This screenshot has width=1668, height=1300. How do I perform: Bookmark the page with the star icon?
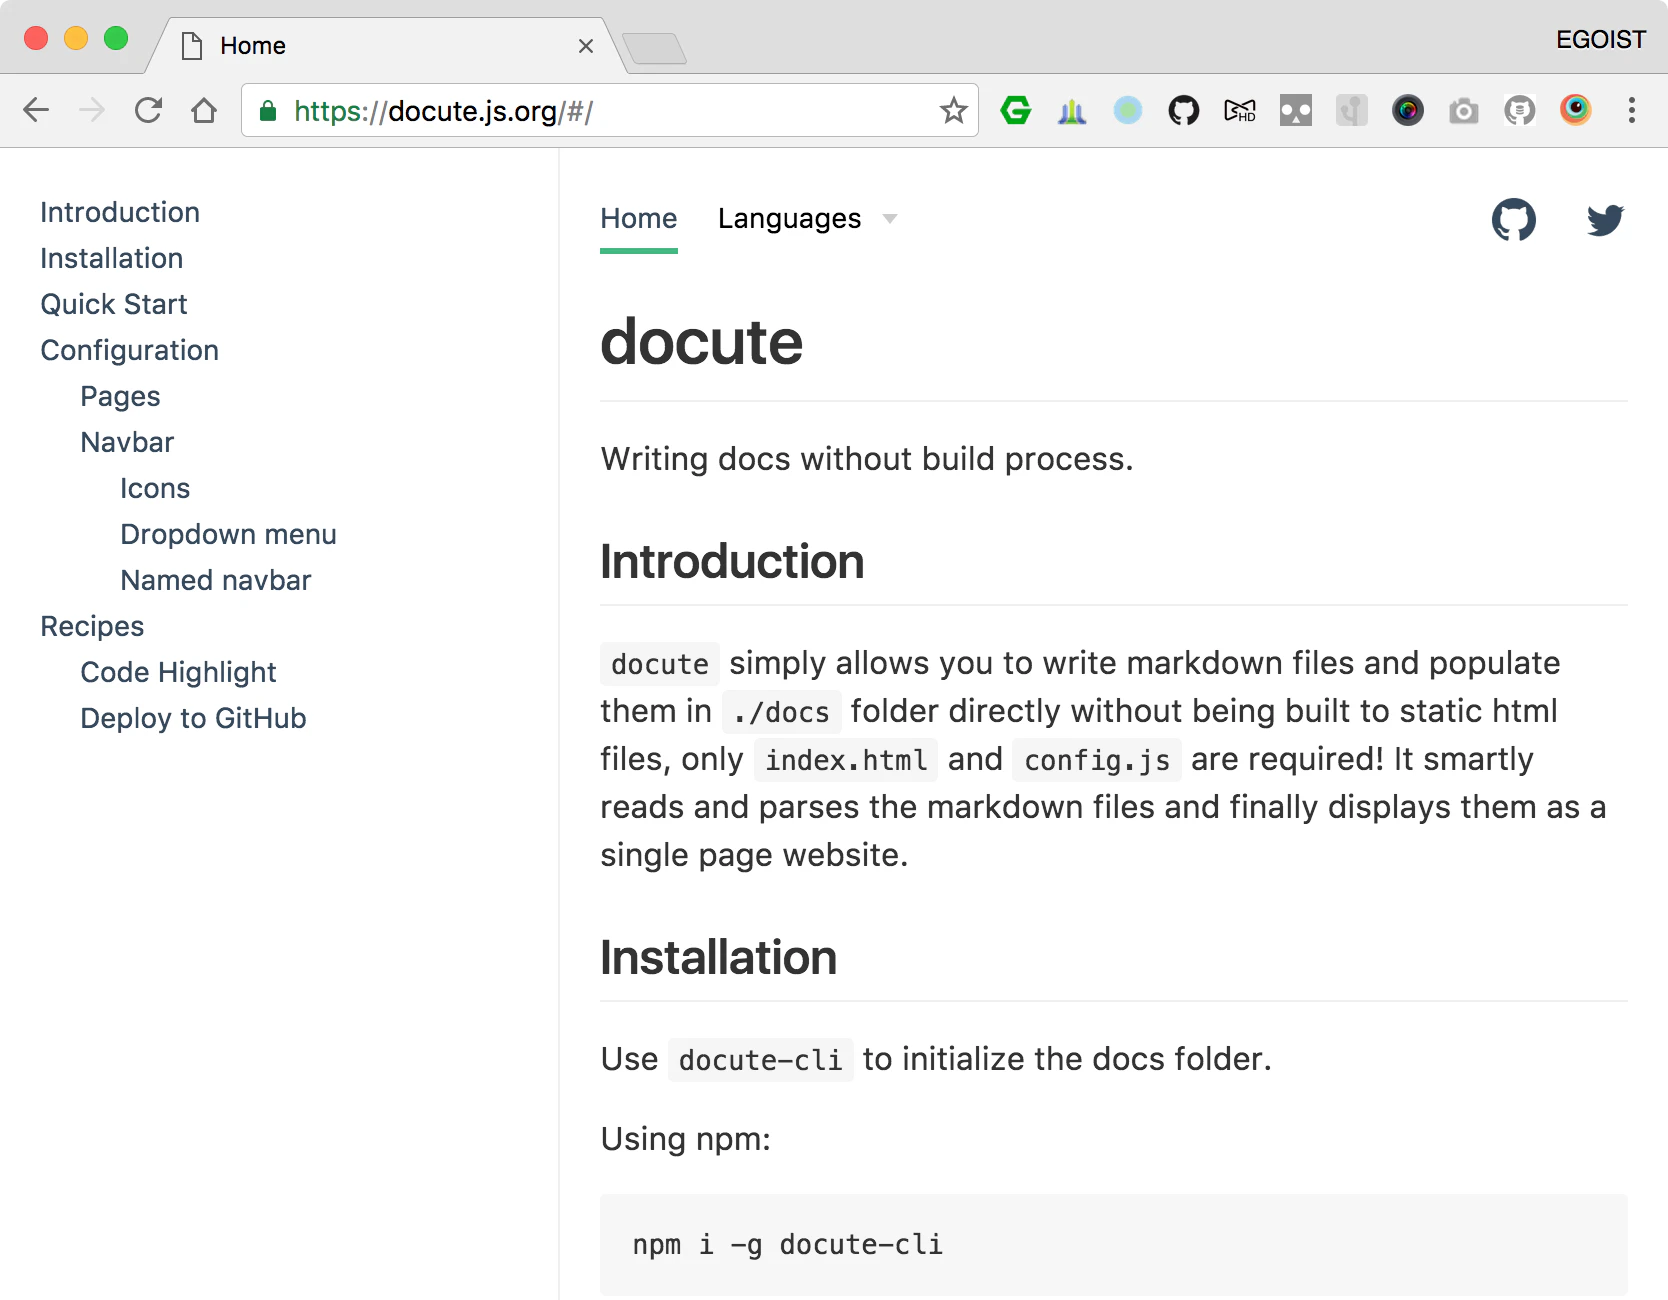click(x=953, y=110)
